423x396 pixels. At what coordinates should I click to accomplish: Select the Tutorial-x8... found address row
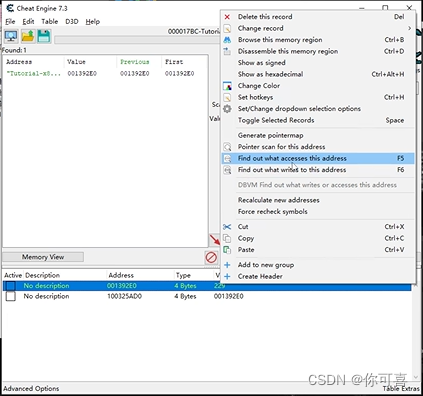(x=105, y=74)
